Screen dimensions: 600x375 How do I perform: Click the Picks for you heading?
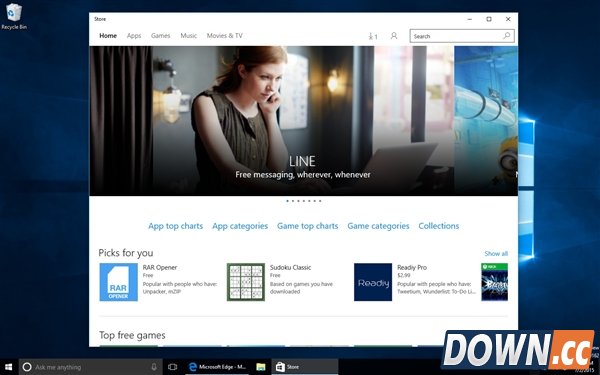(126, 253)
